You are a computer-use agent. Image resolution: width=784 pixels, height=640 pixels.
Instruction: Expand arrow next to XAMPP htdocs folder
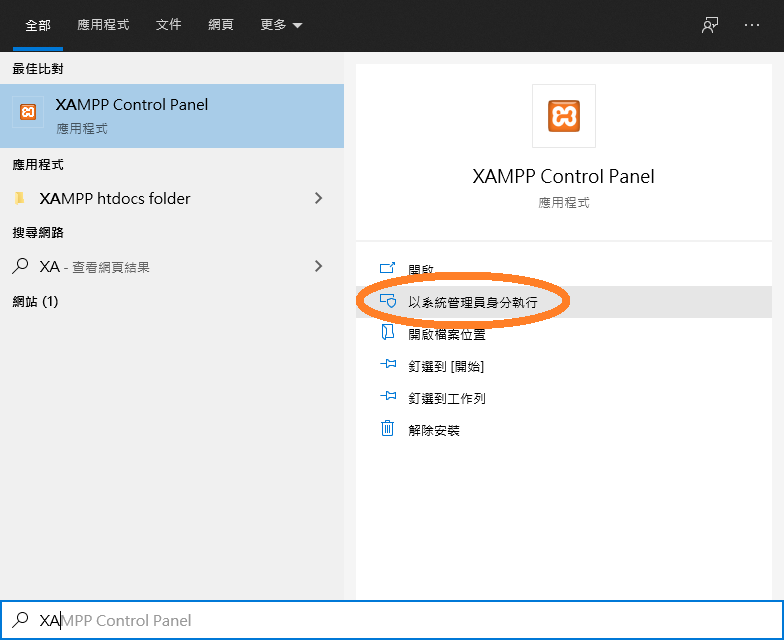318,198
